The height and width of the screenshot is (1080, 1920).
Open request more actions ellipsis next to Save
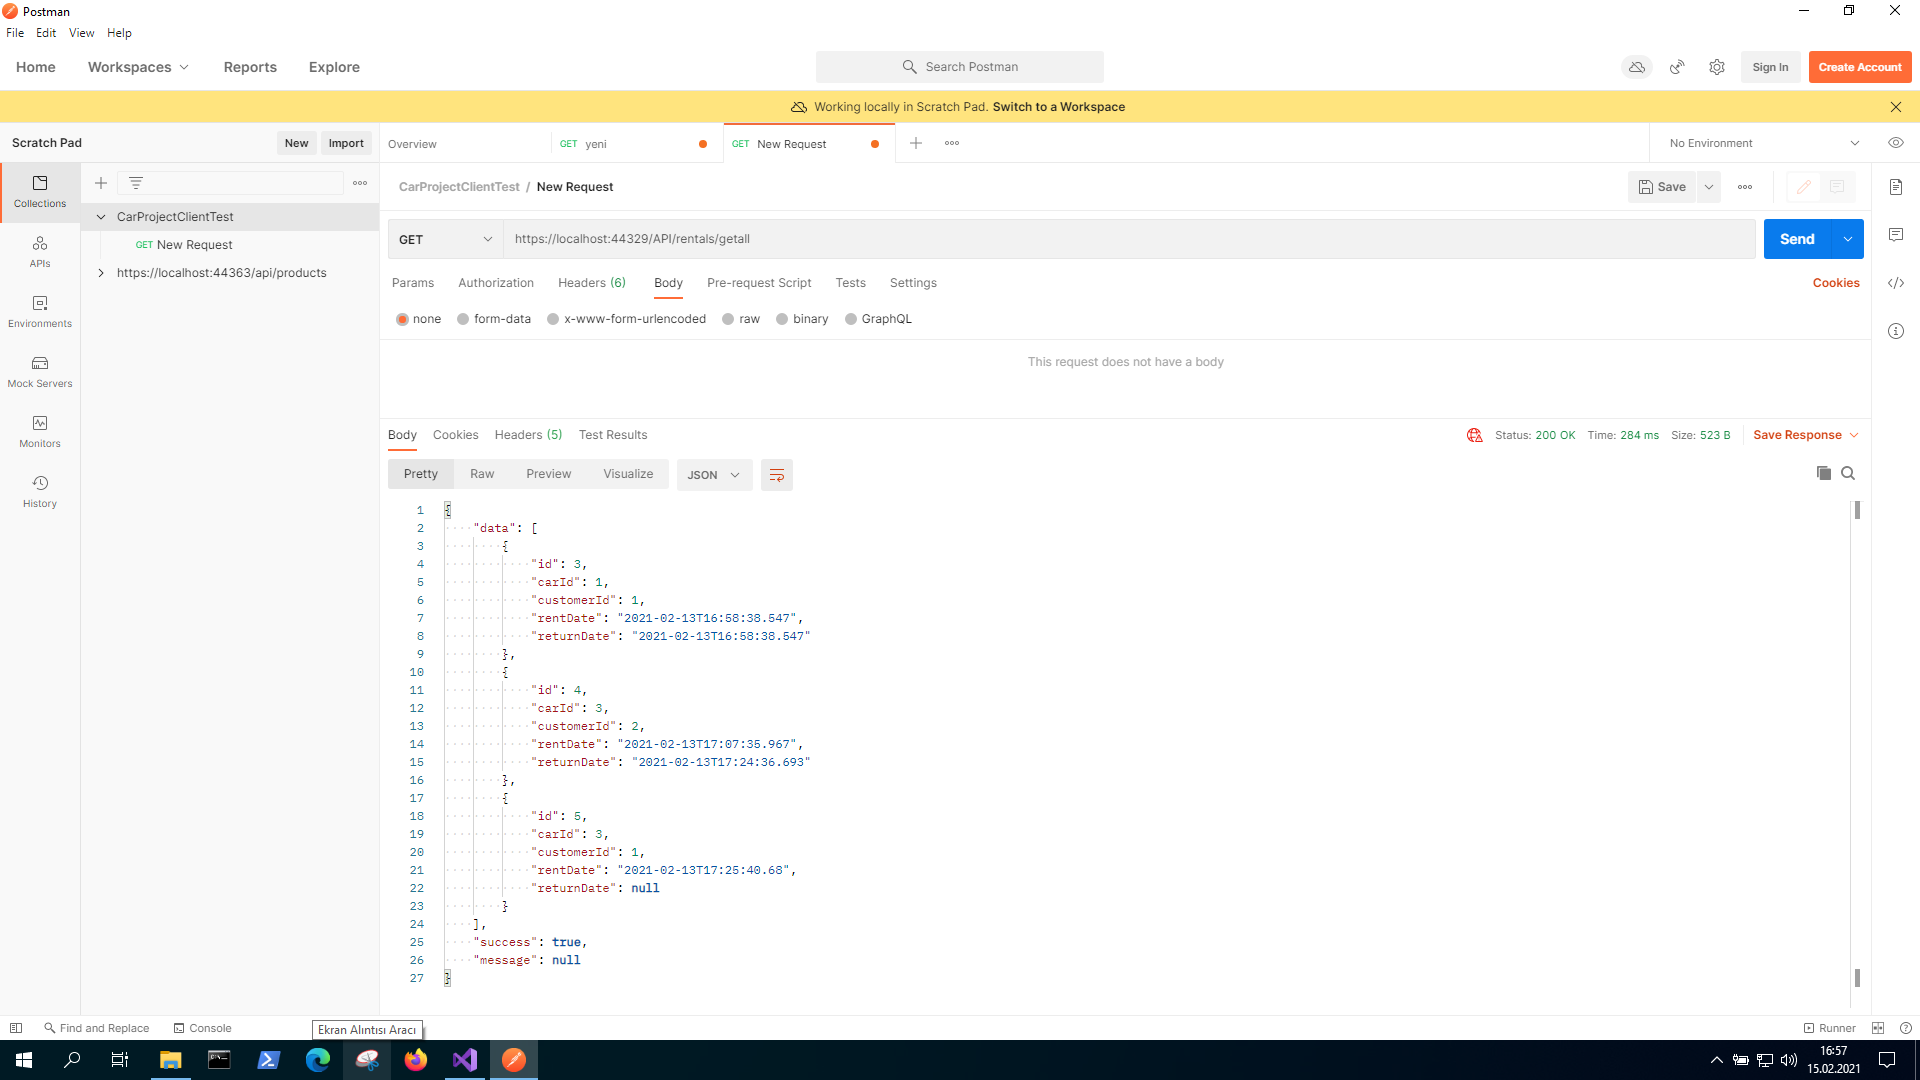point(1745,187)
